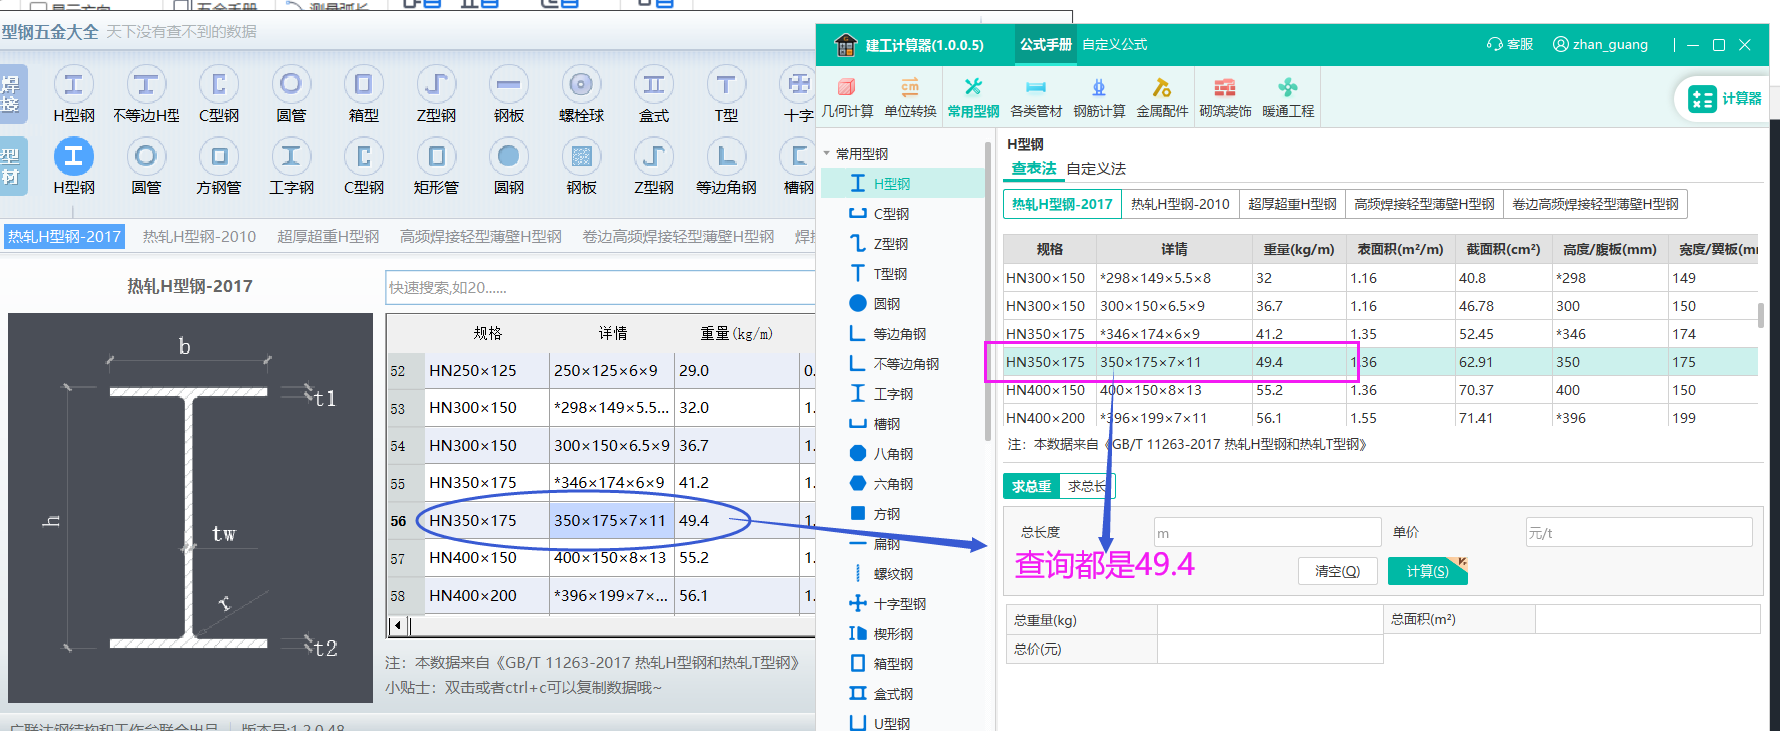1780x731 pixels.
Task: Switch to the 焊接 side tab
Action: [x=12, y=94]
